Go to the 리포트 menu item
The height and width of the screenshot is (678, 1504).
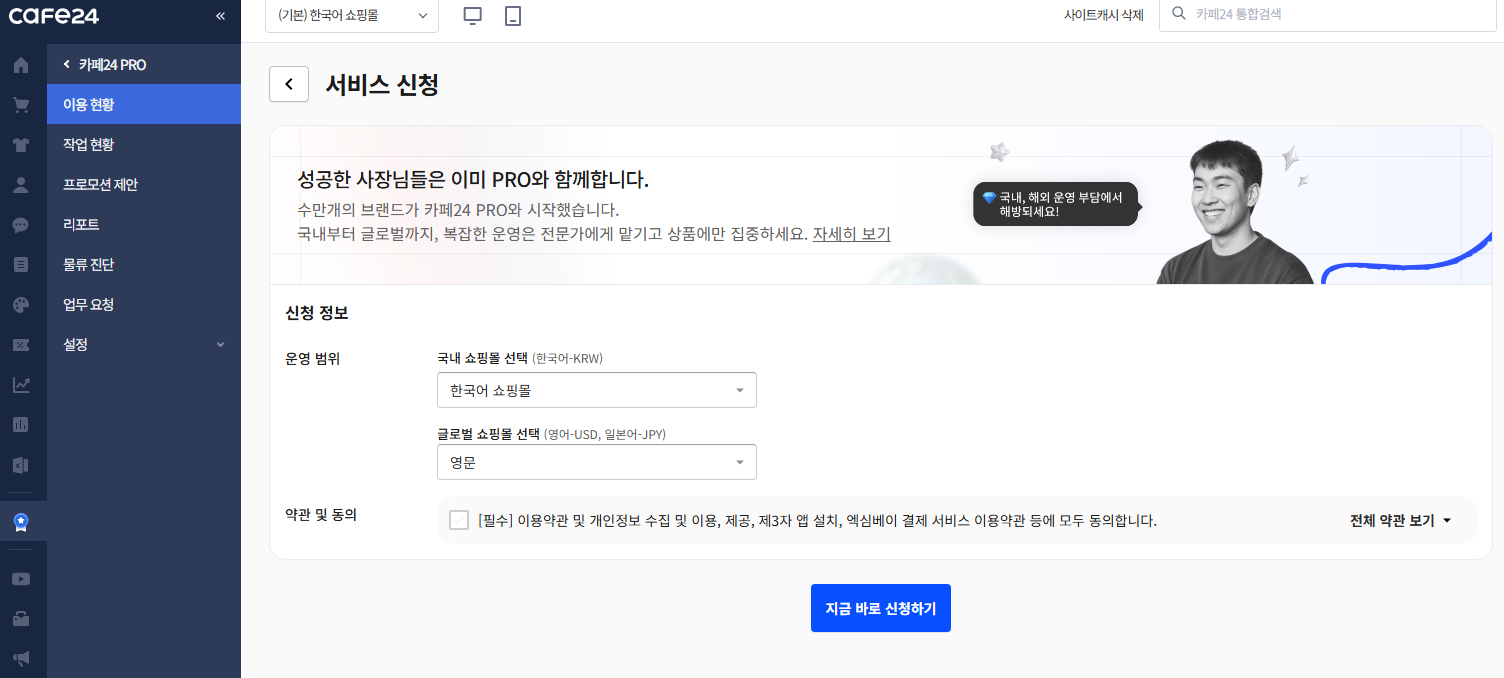click(x=81, y=224)
